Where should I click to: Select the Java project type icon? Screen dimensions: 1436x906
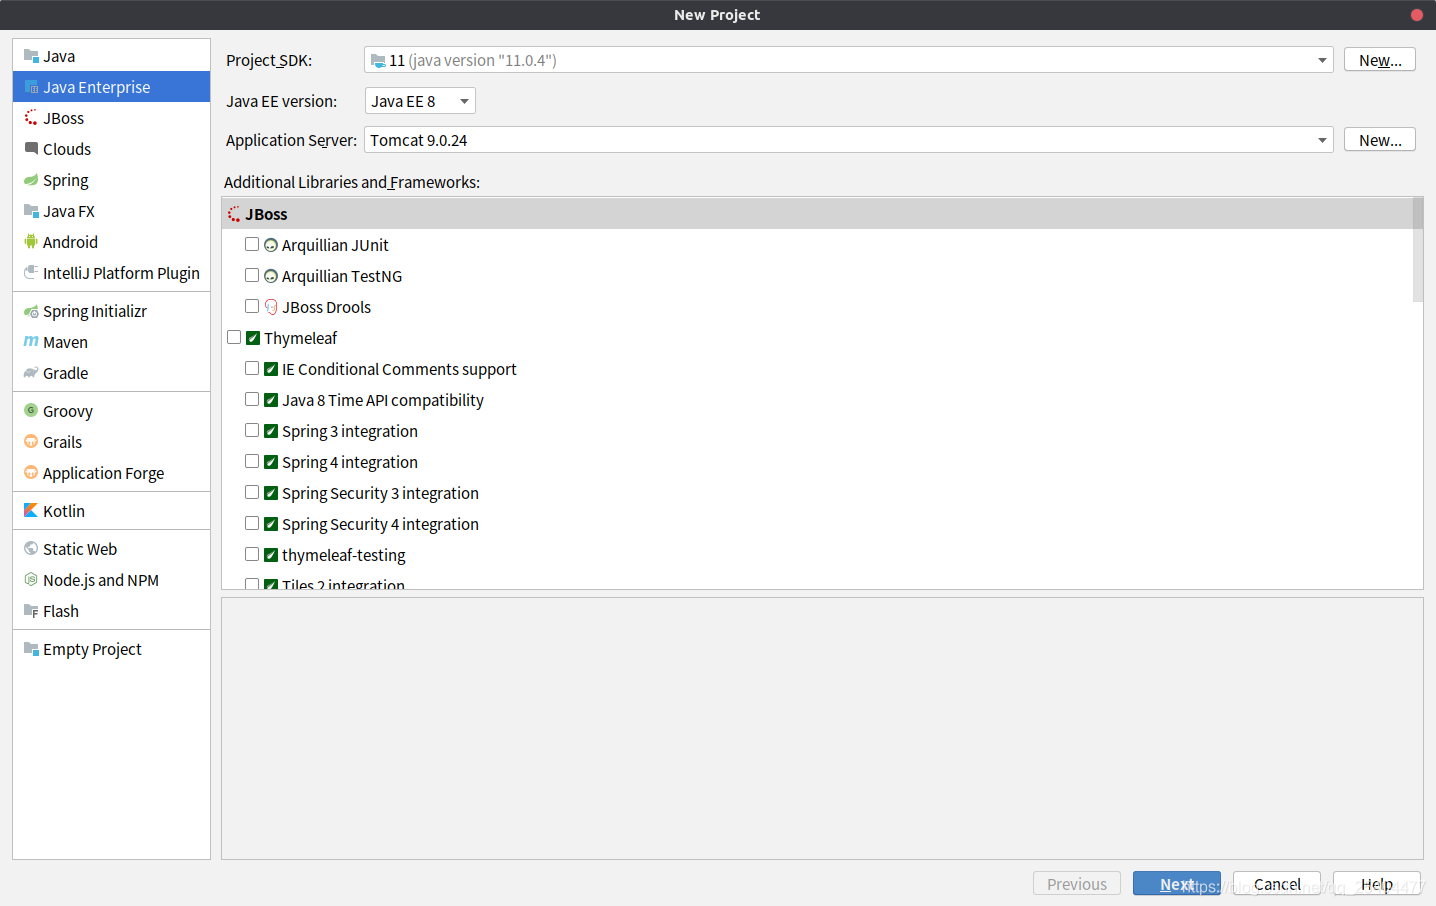pyautogui.click(x=31, y=56)
